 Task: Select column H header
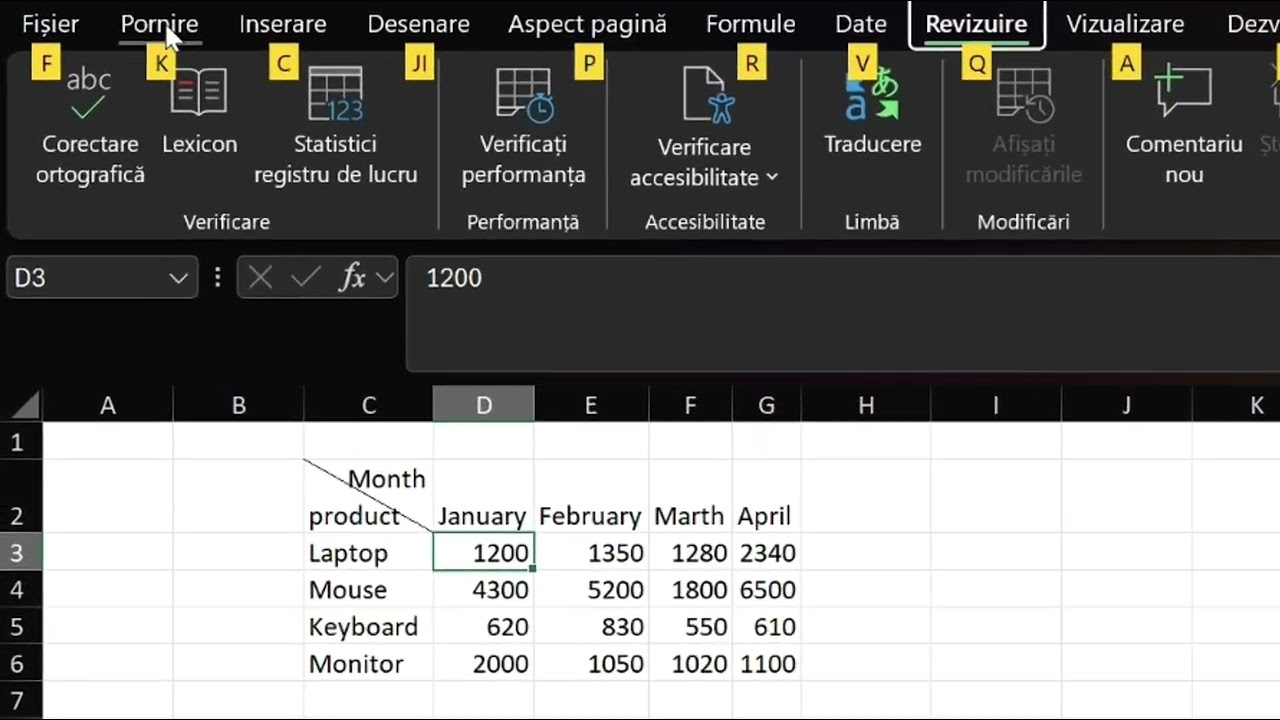(866, 405)
